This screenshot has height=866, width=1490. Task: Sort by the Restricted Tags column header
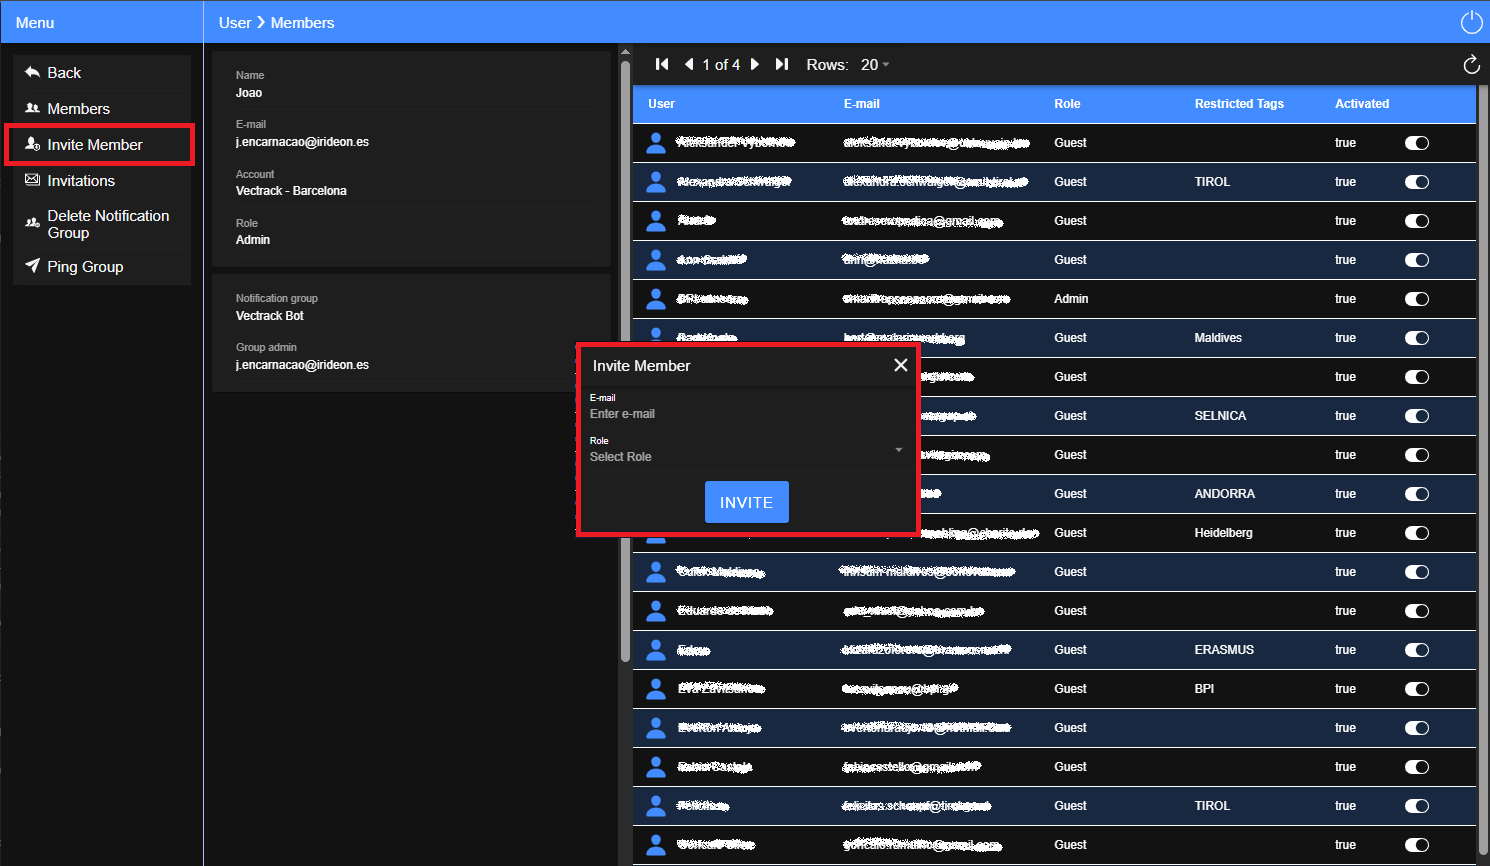tap(1239, 104)
